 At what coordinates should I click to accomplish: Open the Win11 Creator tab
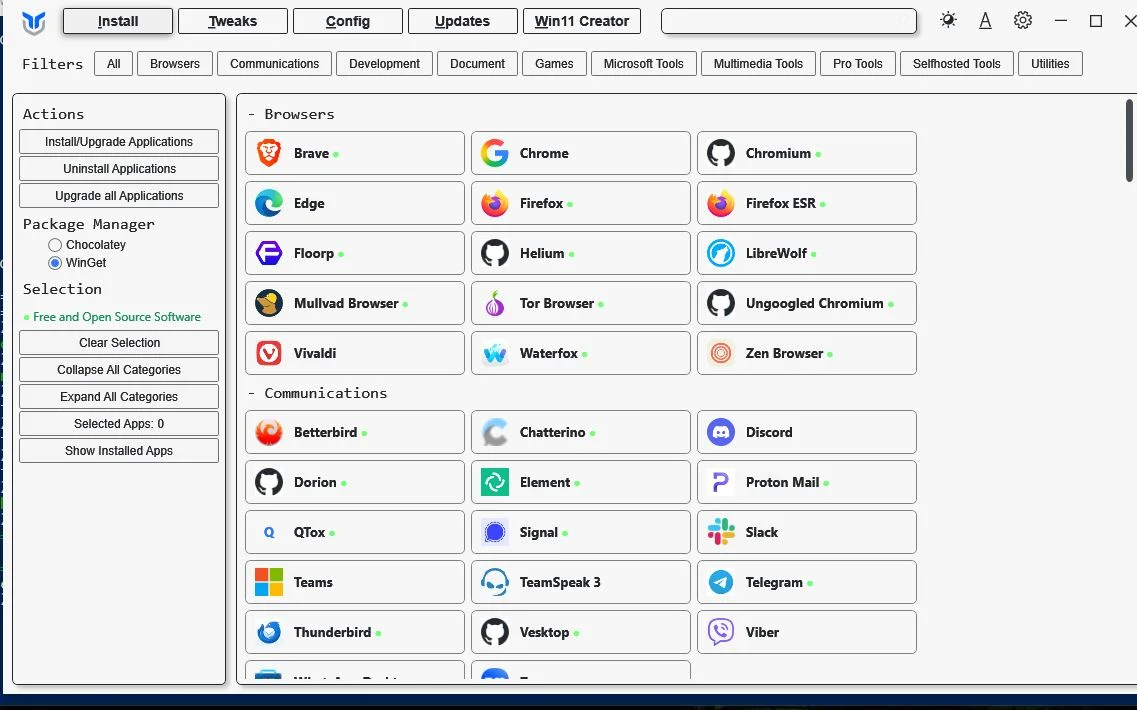point(582,21)
